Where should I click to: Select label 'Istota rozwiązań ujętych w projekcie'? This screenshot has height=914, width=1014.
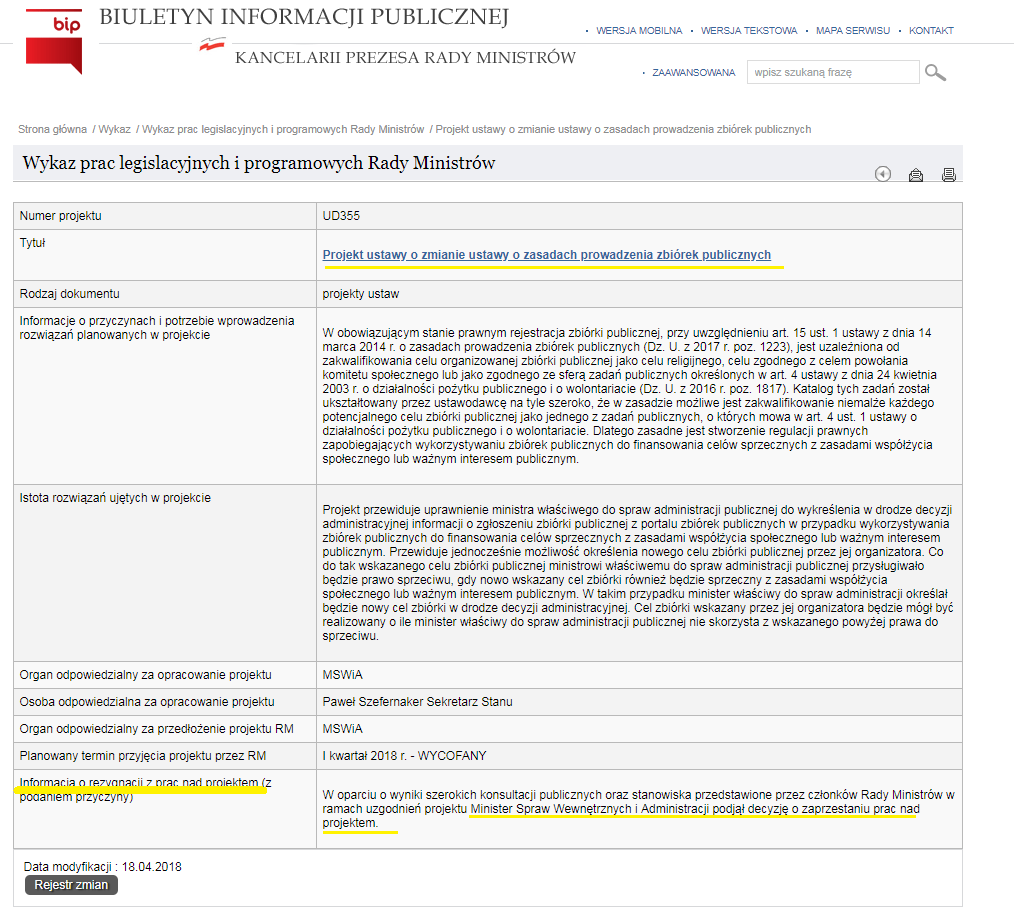click(x=115, y=498)
